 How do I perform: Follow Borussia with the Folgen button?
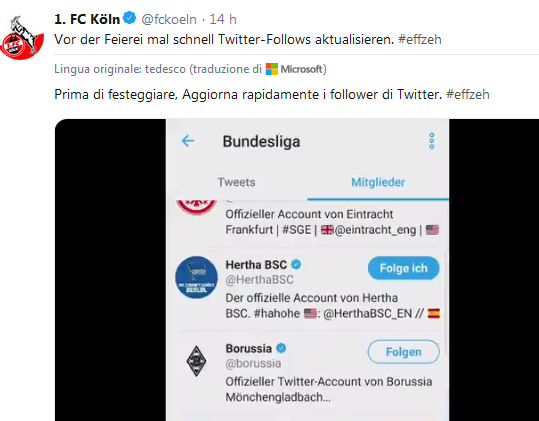[404, 352]
